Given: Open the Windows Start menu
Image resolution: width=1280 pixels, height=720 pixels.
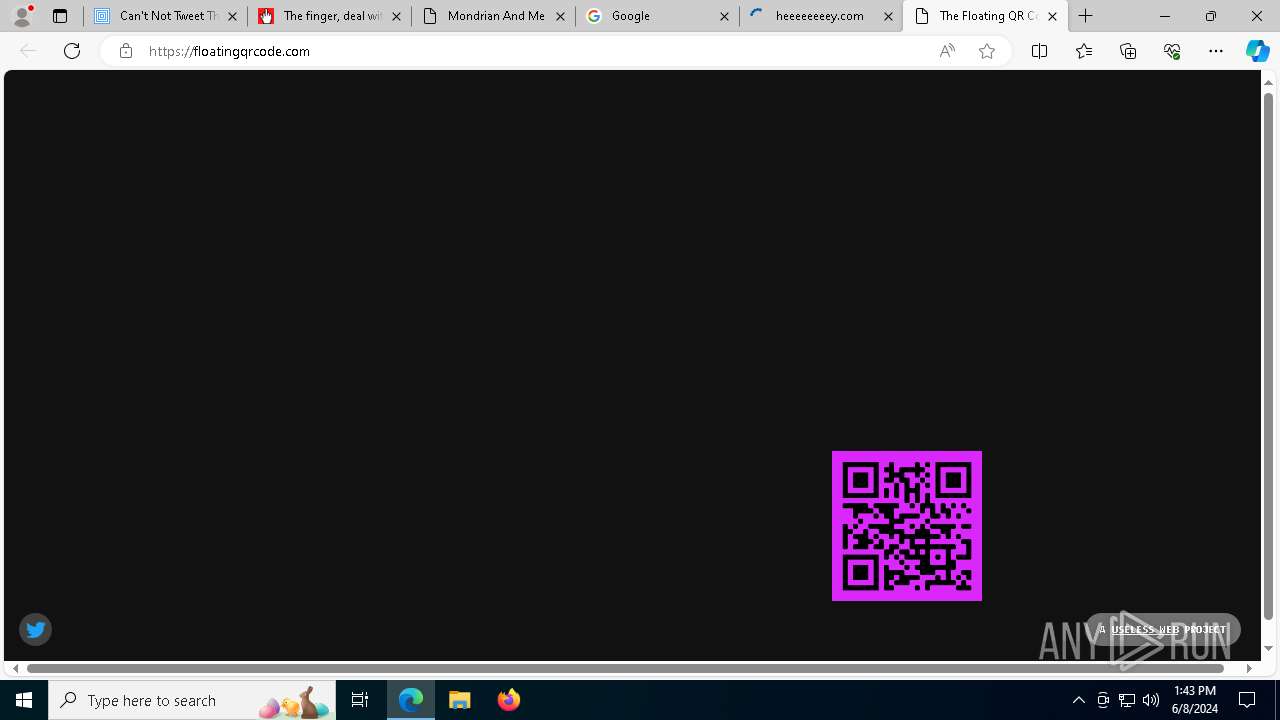Looking at the screenshot, I should (x=24, y=700).
